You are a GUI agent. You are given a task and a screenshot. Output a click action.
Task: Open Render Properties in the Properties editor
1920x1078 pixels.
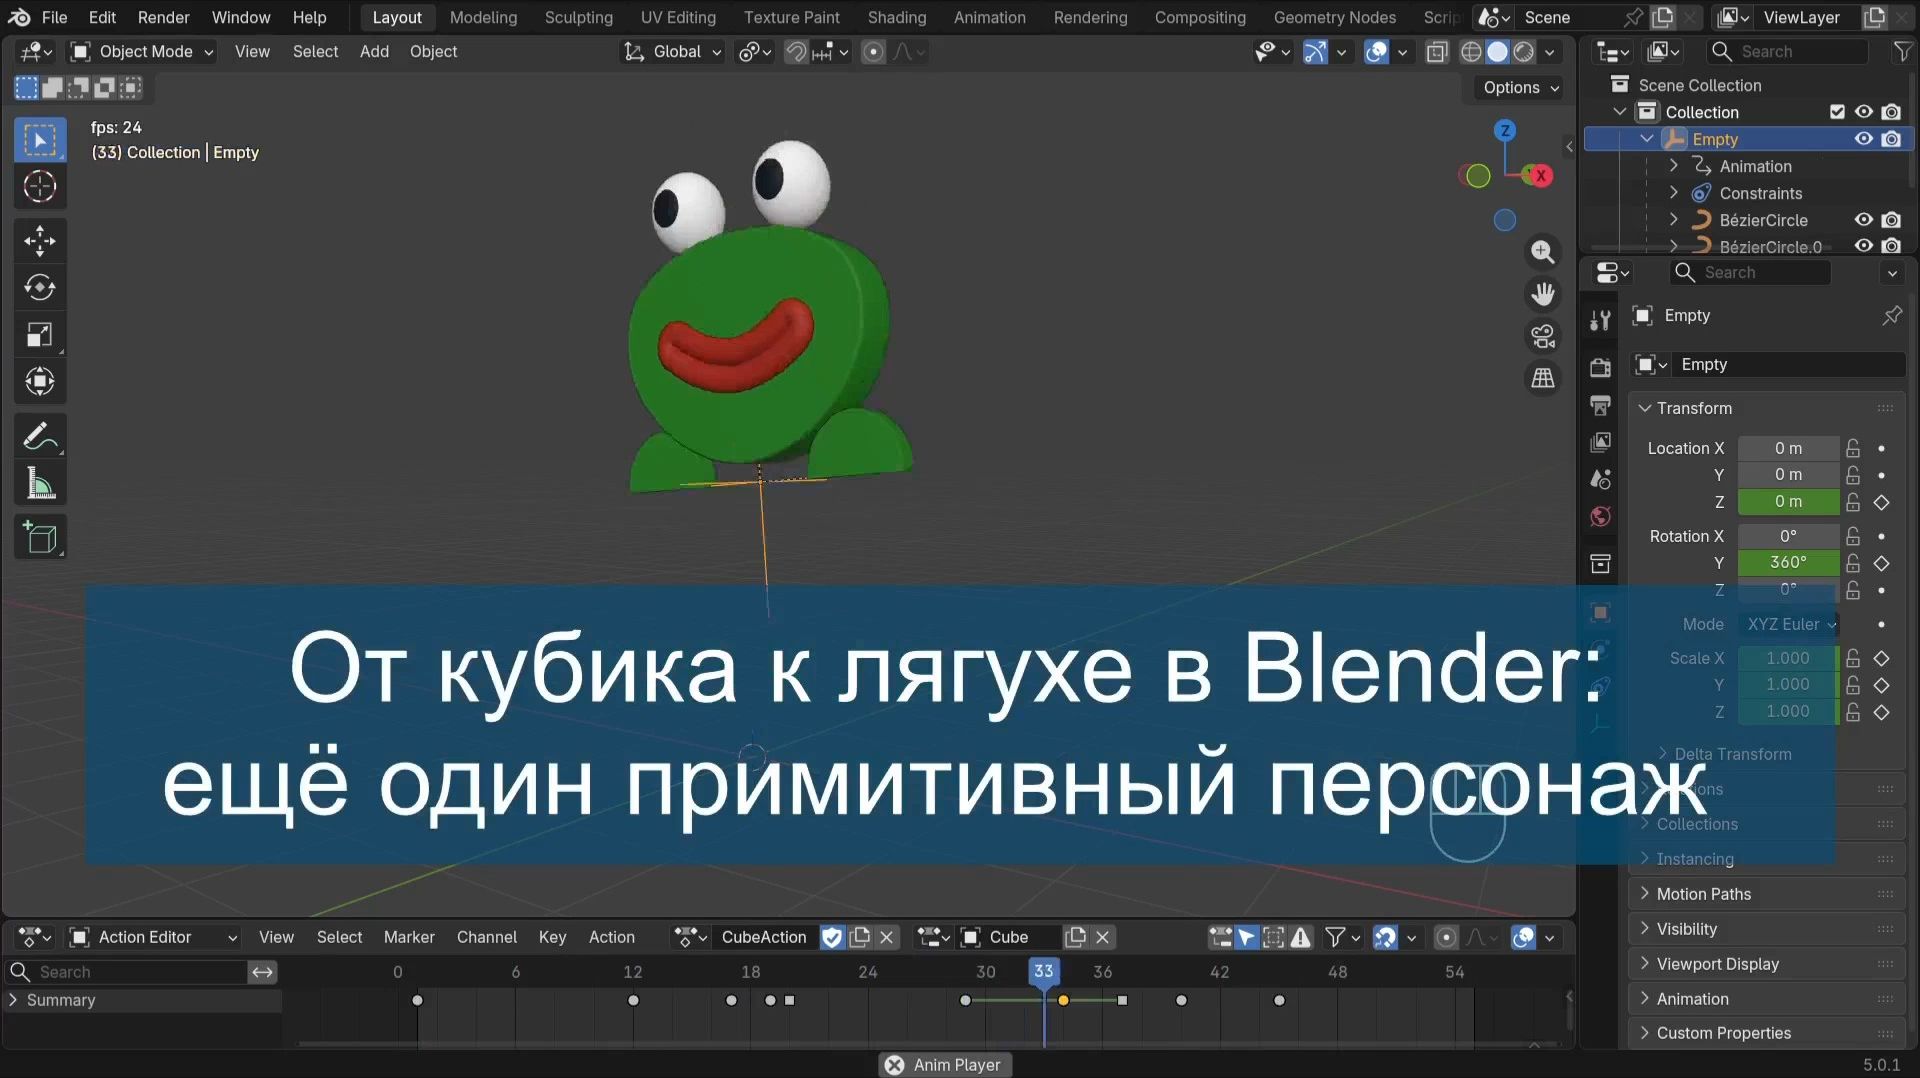tap(1599, 367)
